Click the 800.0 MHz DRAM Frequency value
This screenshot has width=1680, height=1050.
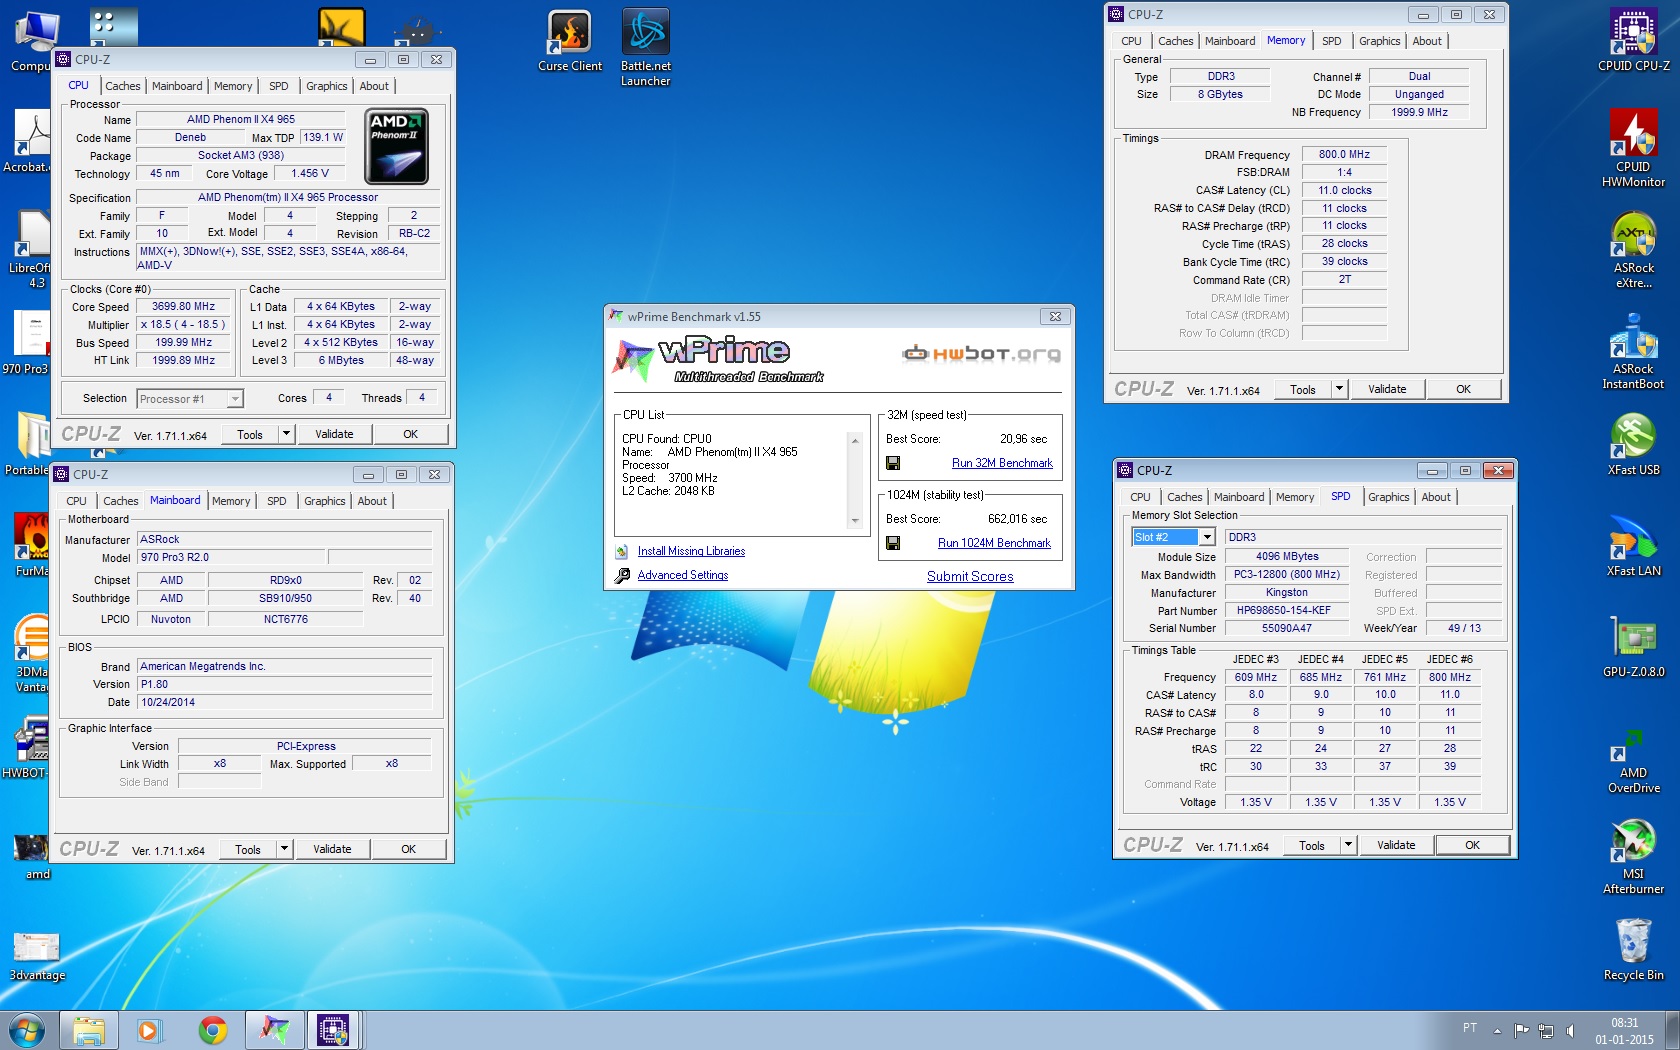1344,154
